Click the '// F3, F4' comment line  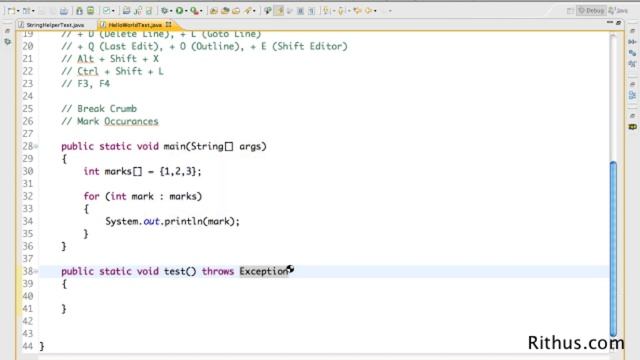click(86, 84)
